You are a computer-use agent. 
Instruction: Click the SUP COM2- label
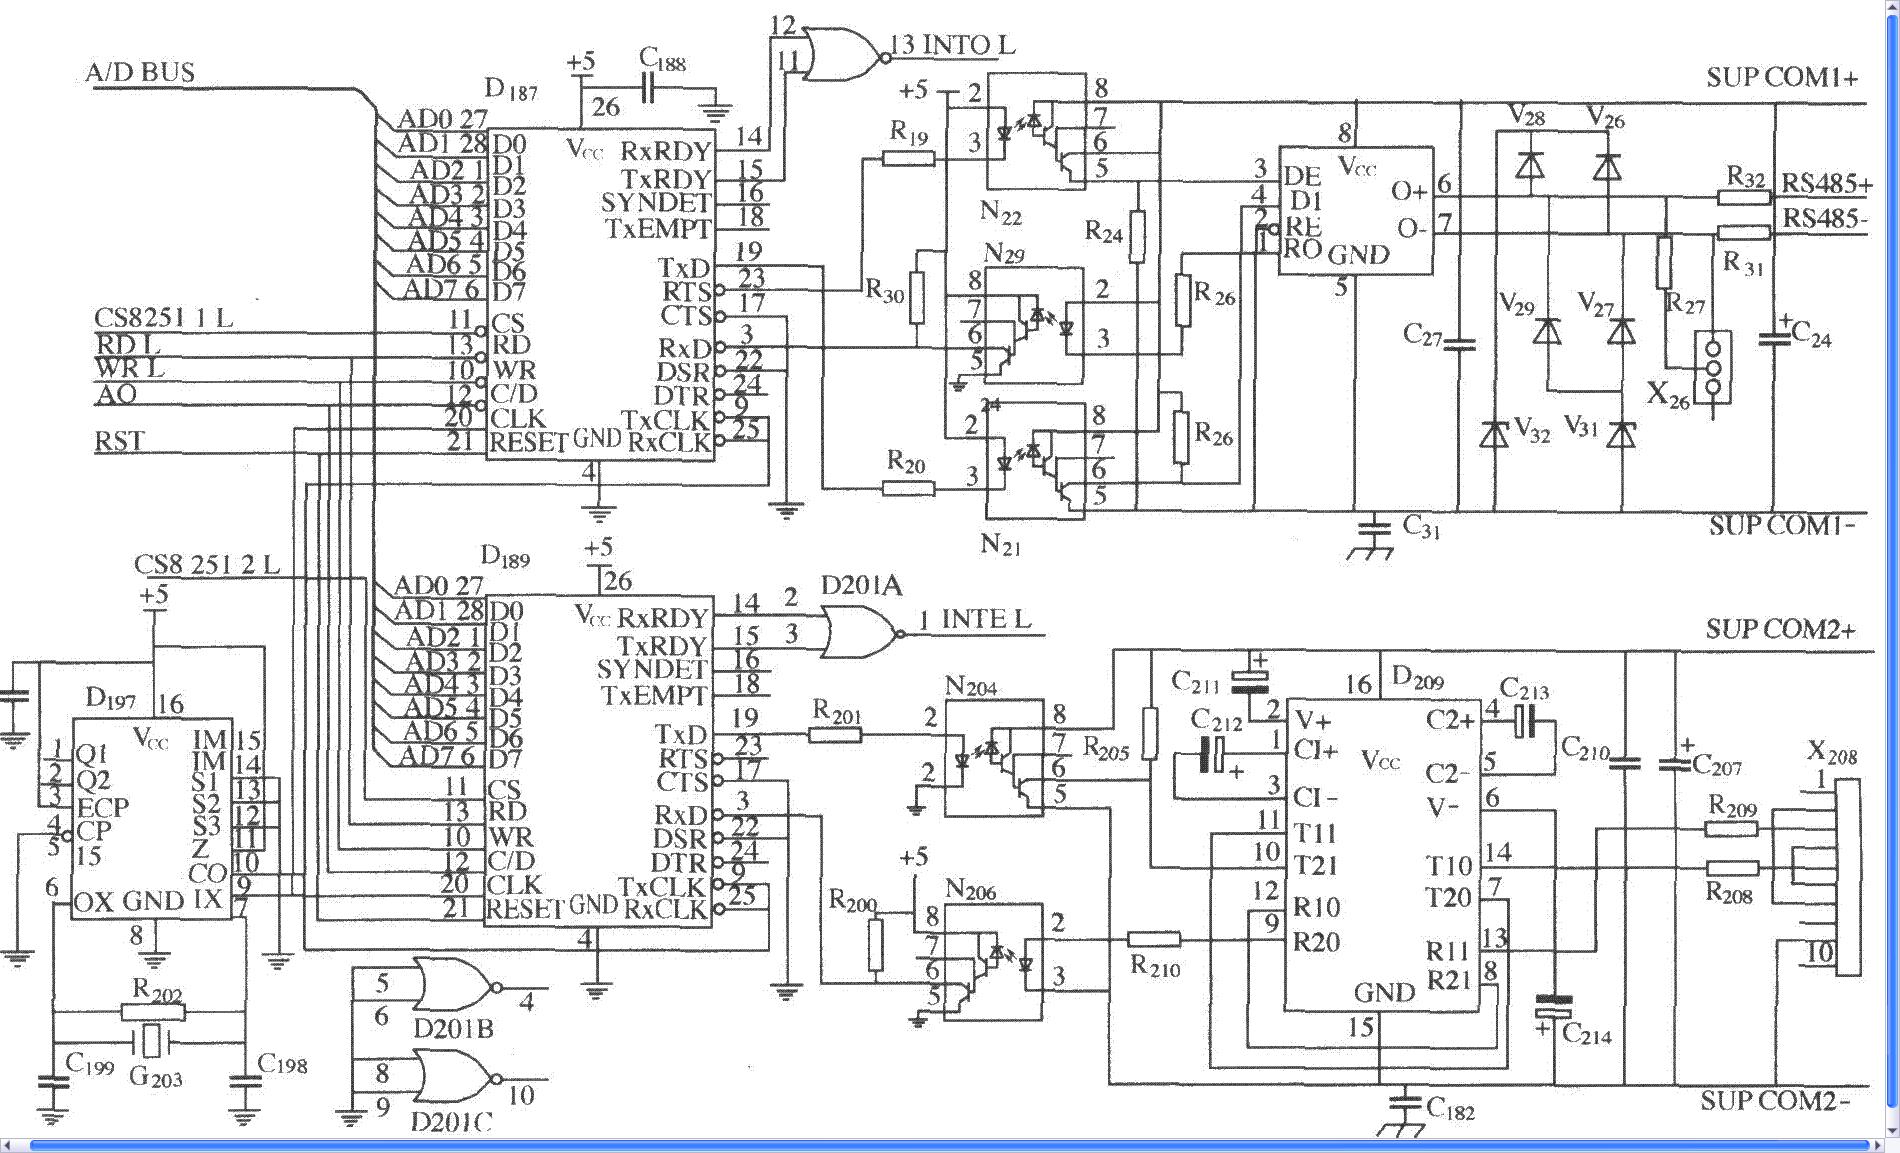click(x=1775, y=1101)
